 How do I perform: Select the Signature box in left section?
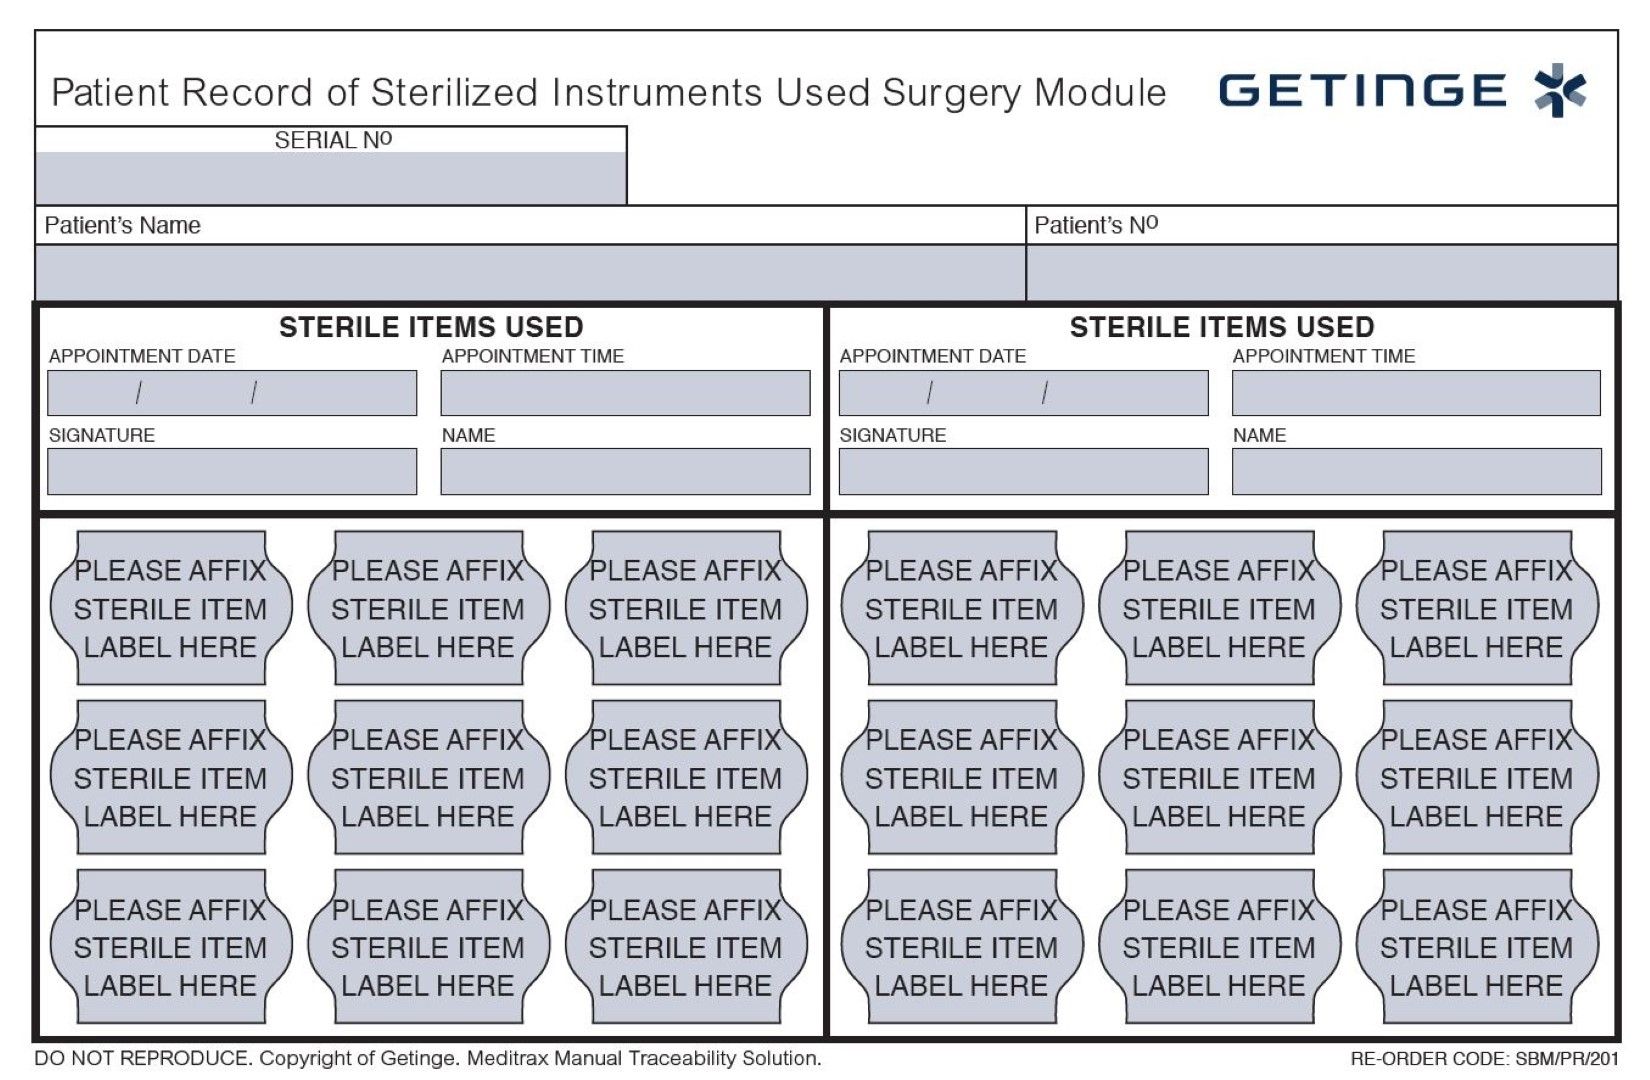(x=232, y=471)
